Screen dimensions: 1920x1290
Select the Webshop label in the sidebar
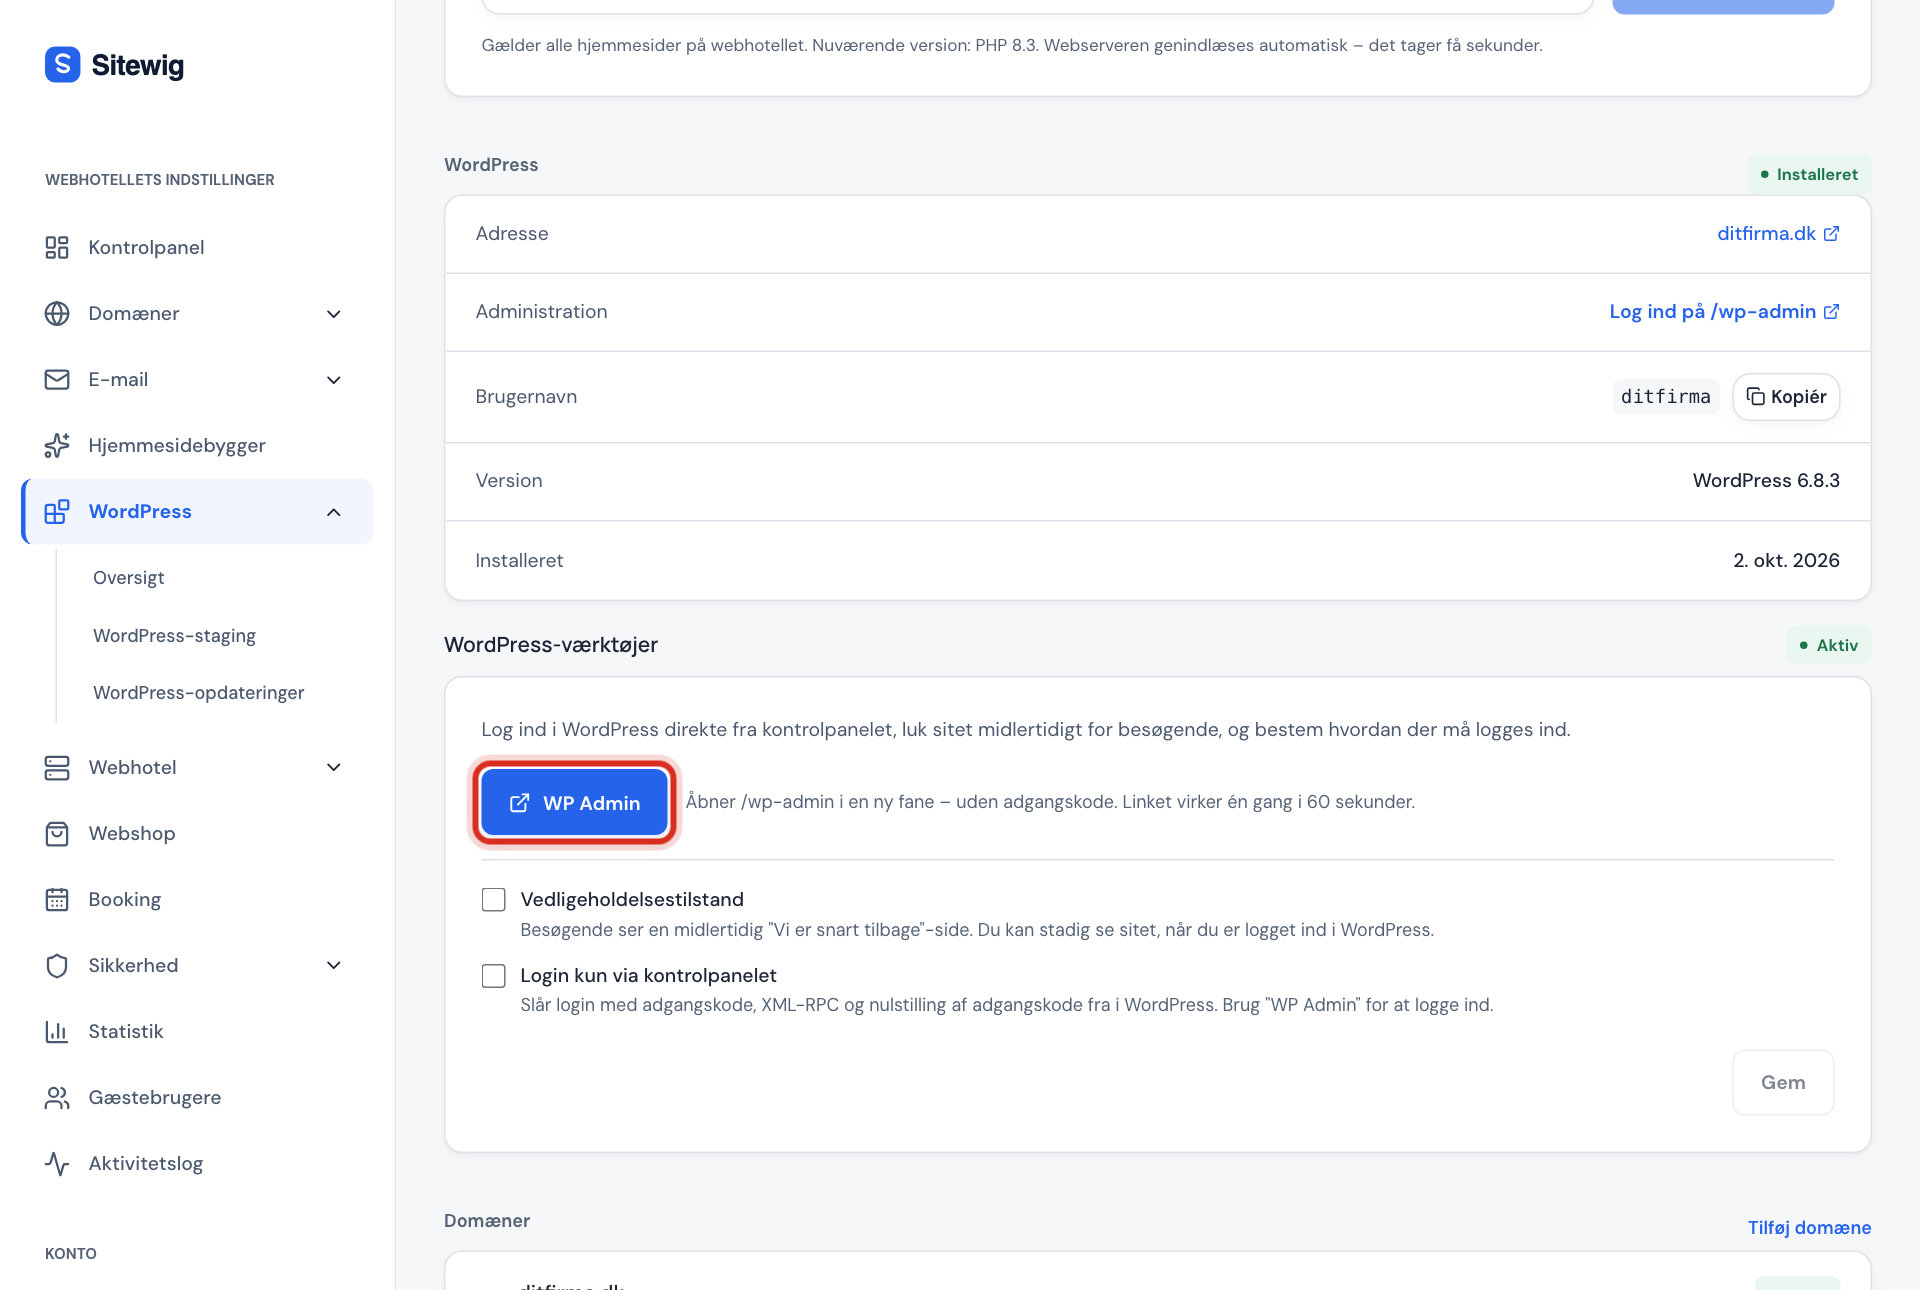[132, 833]
